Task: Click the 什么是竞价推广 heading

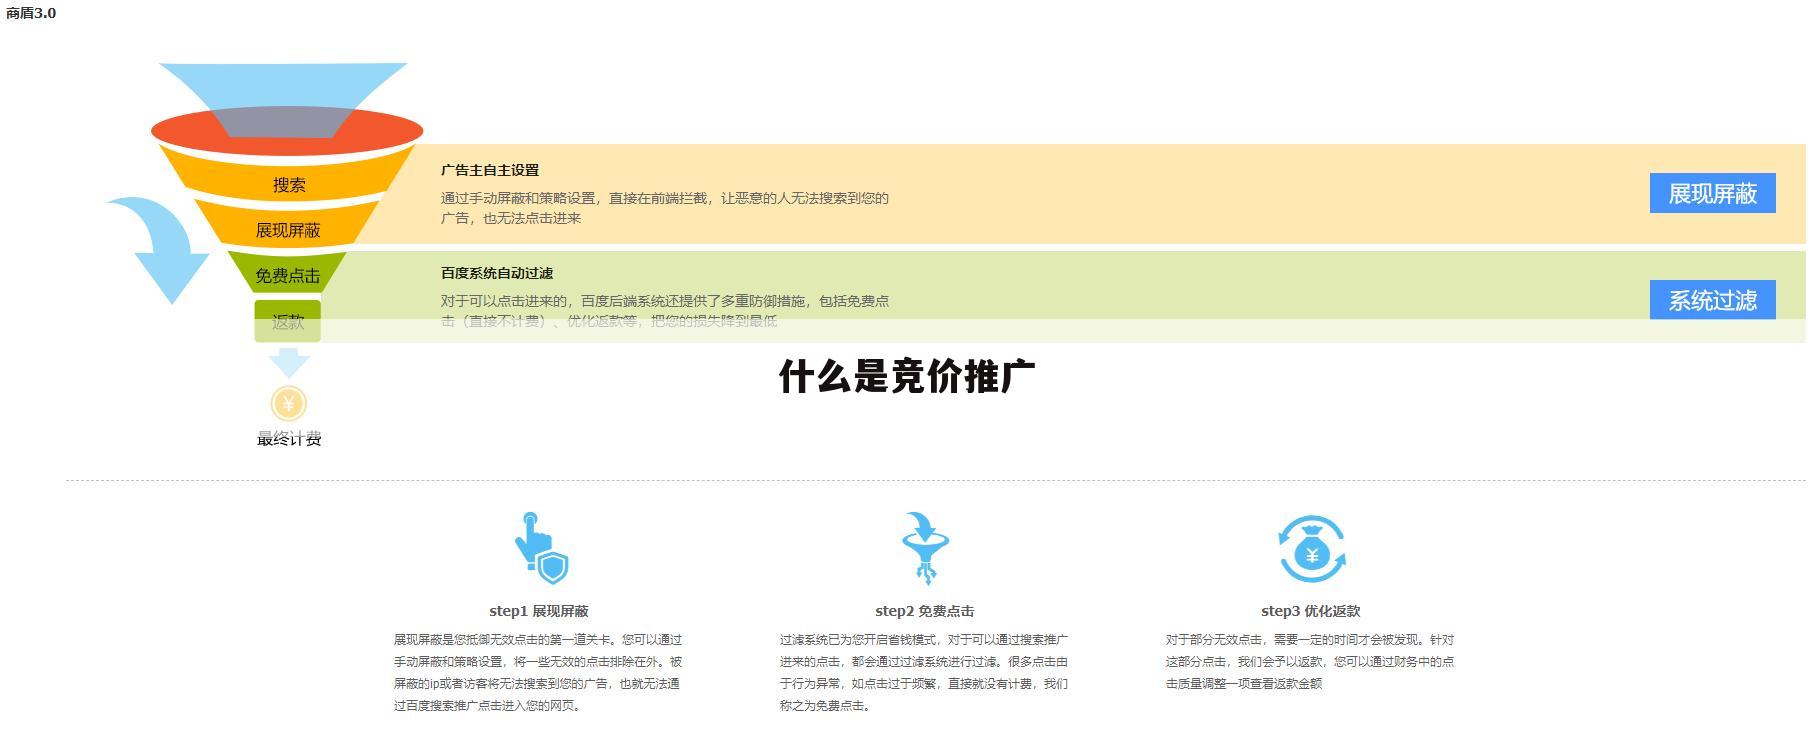Action: pyautogui.click(x=907, y=378)
